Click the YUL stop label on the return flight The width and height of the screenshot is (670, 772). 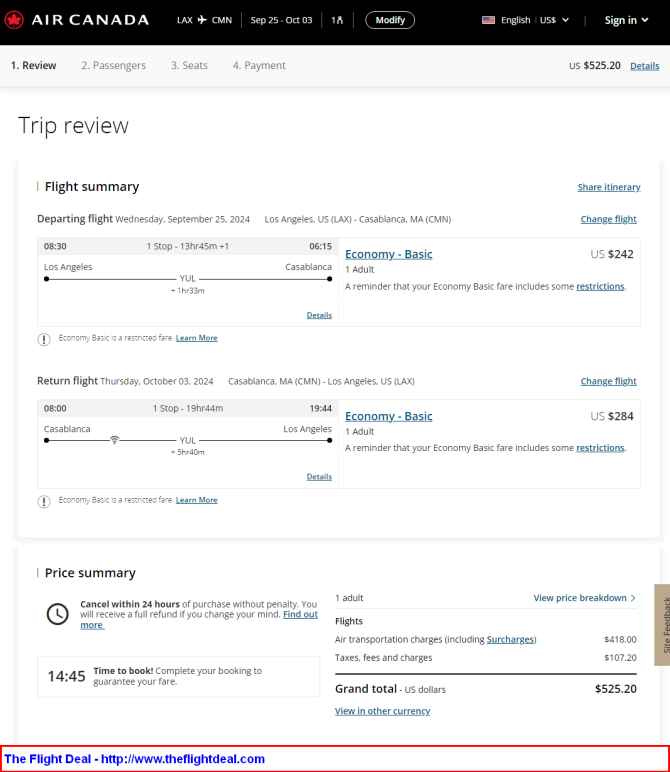[188, 440]
